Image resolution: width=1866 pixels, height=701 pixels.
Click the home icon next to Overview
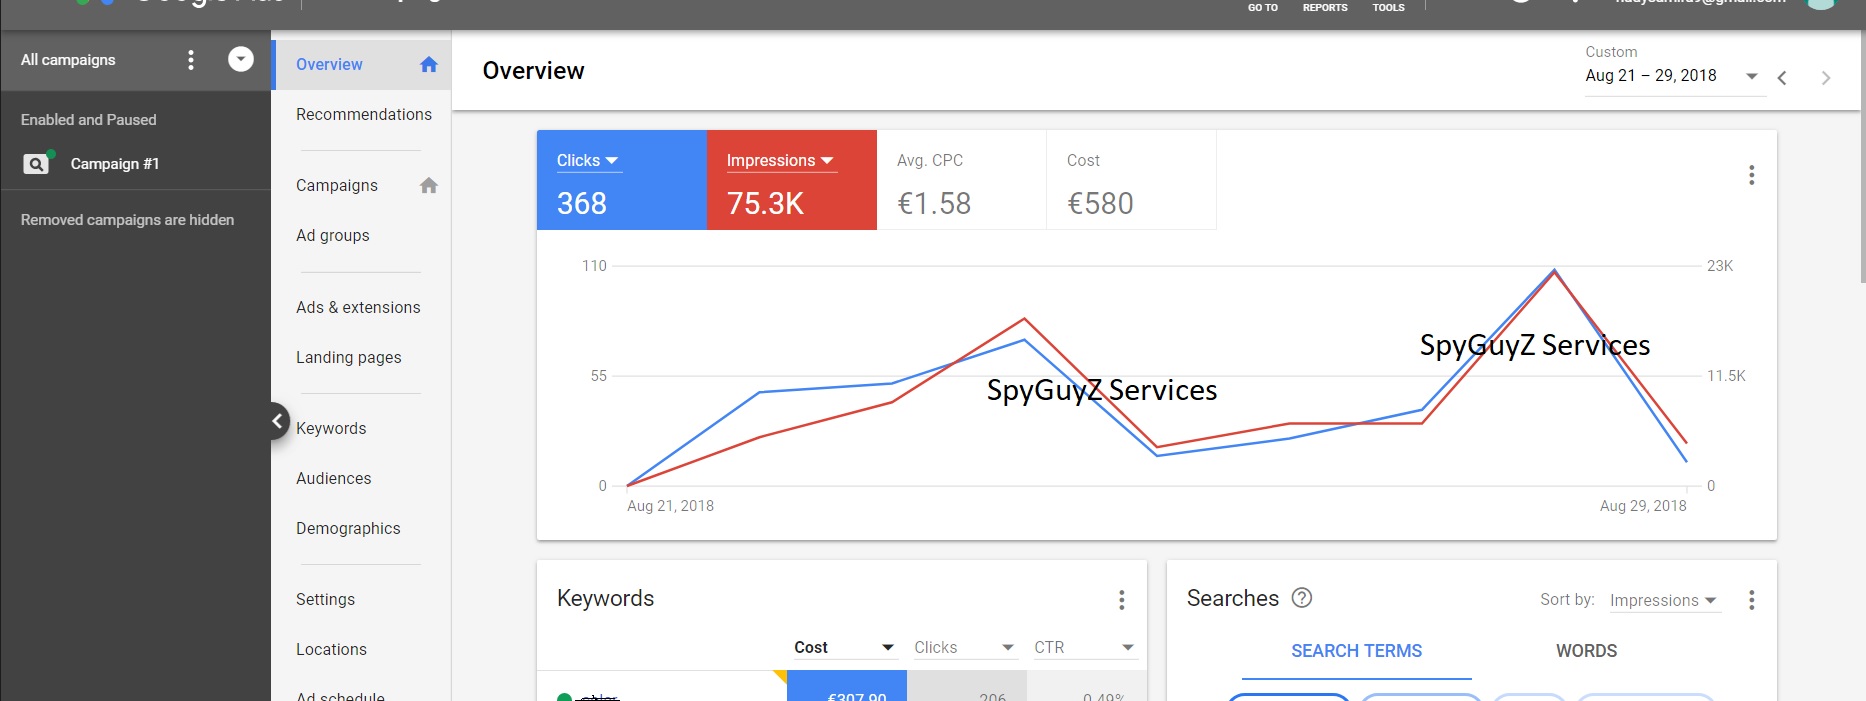coord(429,64)
